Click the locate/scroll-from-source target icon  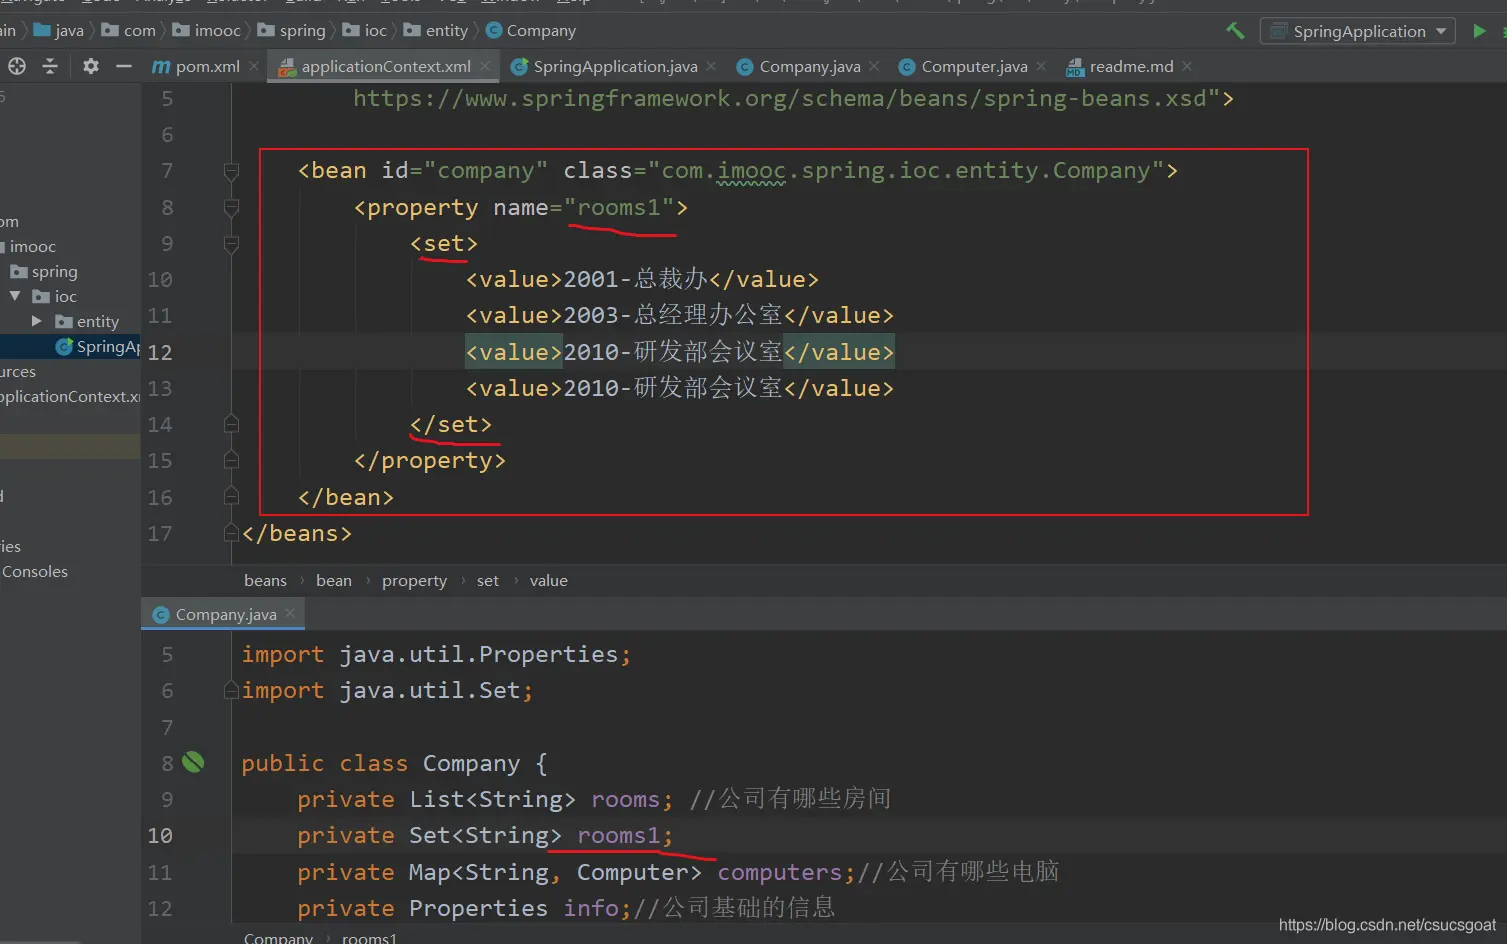point(17,66)
